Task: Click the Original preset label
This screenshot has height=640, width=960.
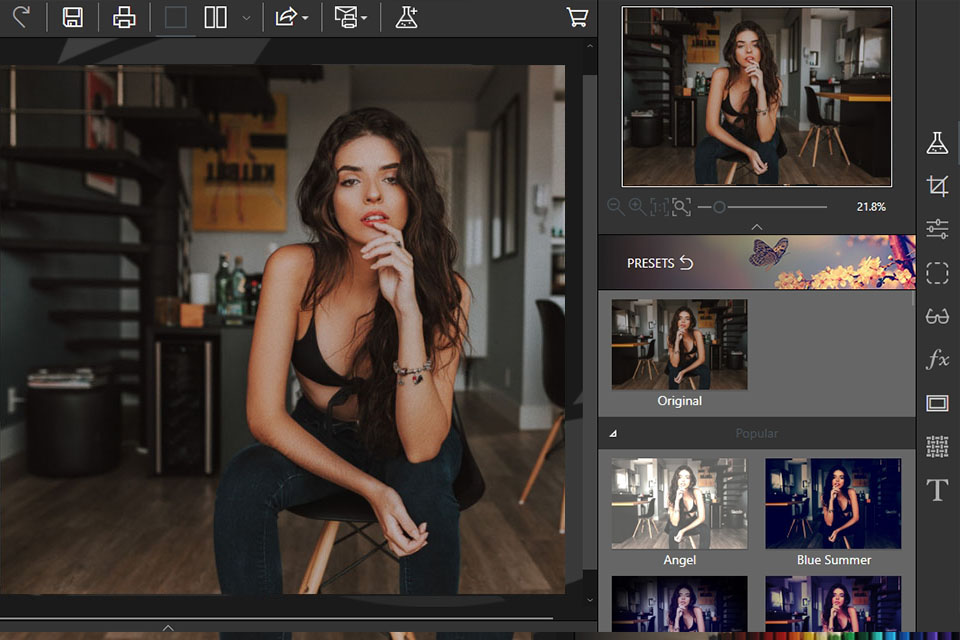Action: point(679,401)
